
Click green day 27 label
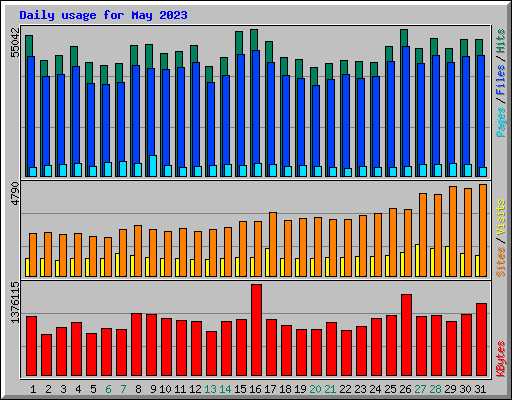420,389
